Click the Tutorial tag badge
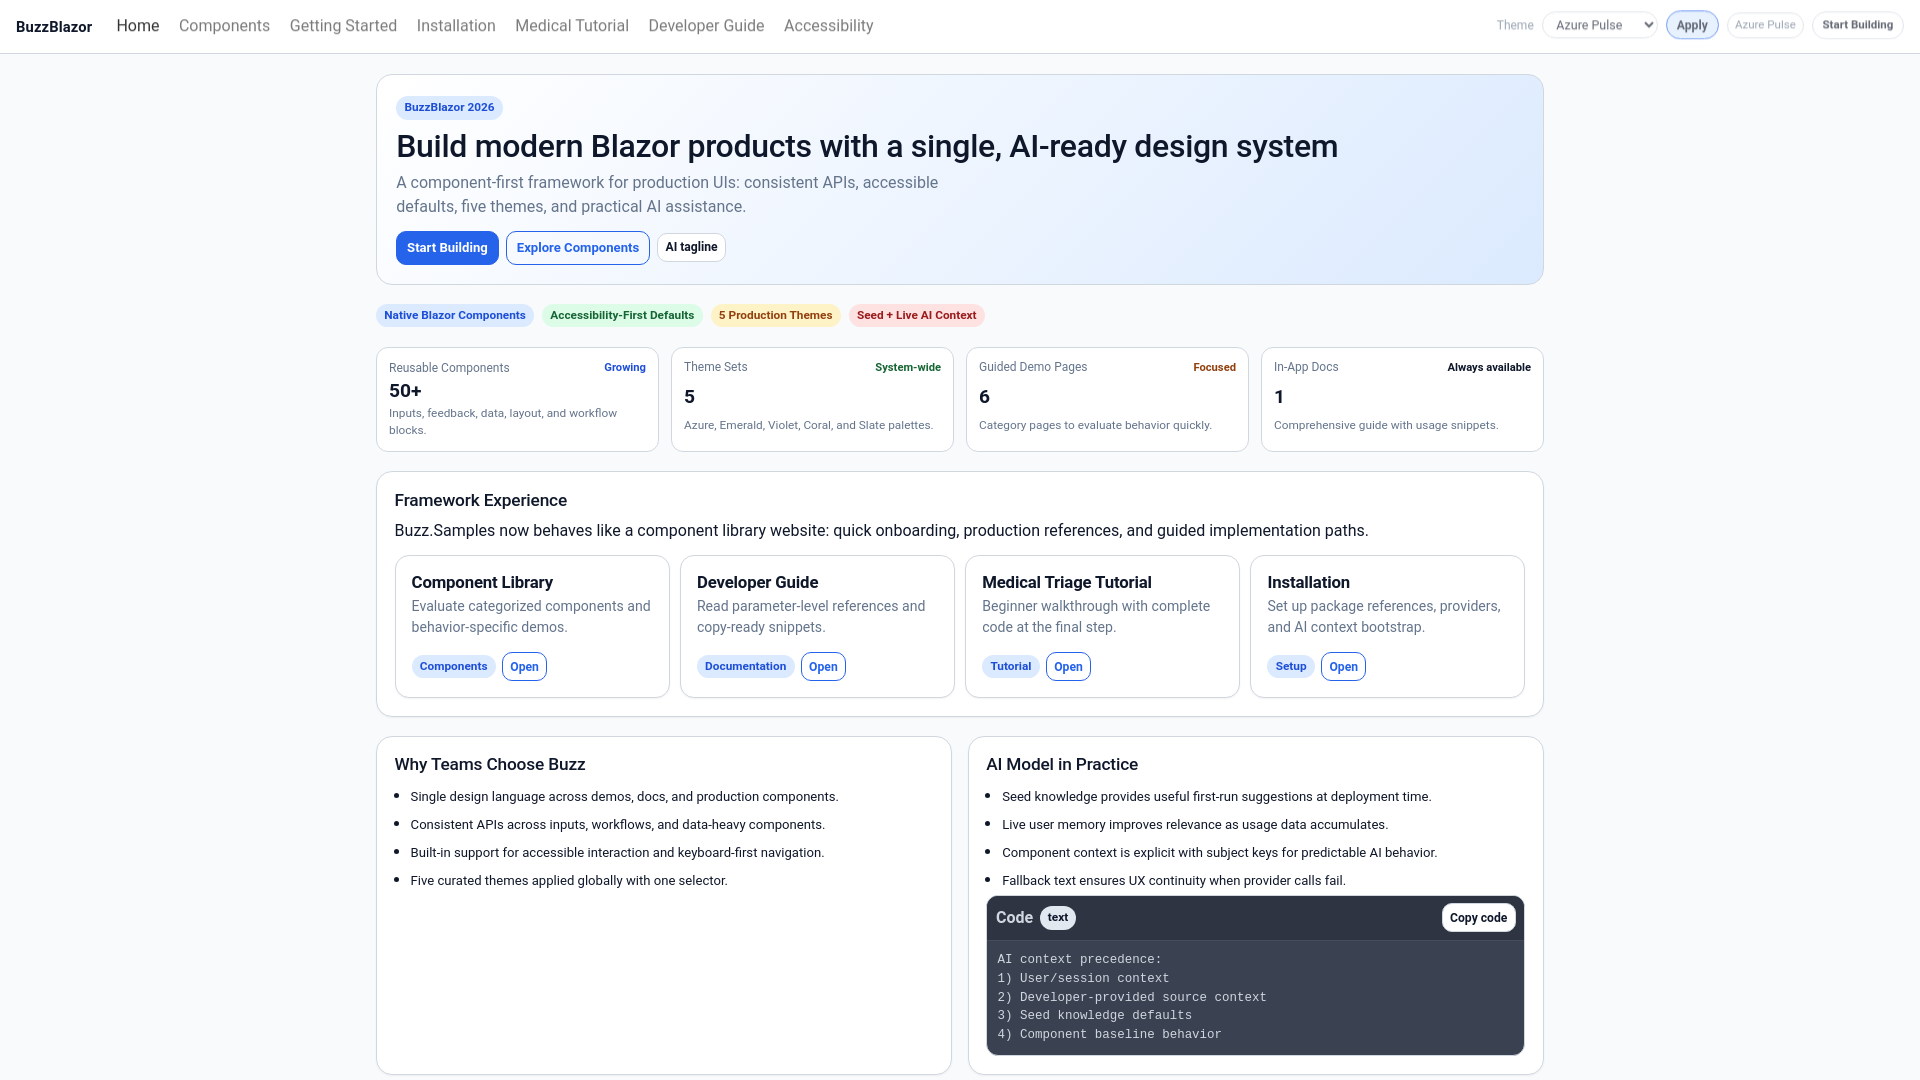The image size is (1920, 1080). (1010, 667)
